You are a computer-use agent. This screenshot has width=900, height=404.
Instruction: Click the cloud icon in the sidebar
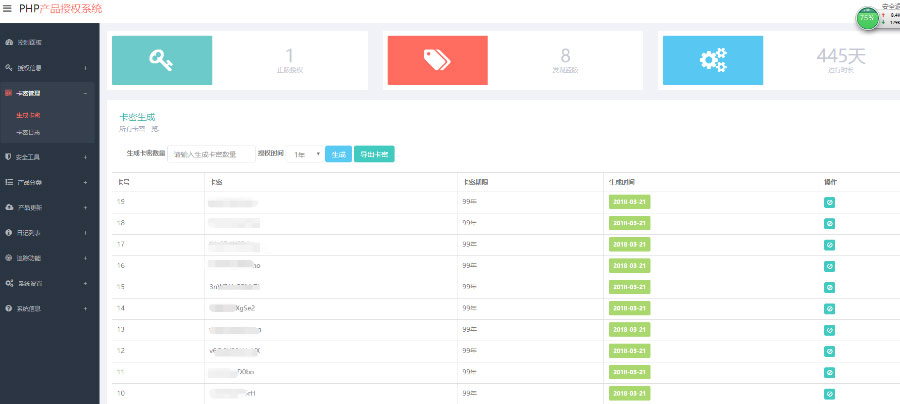click(9, 207)
